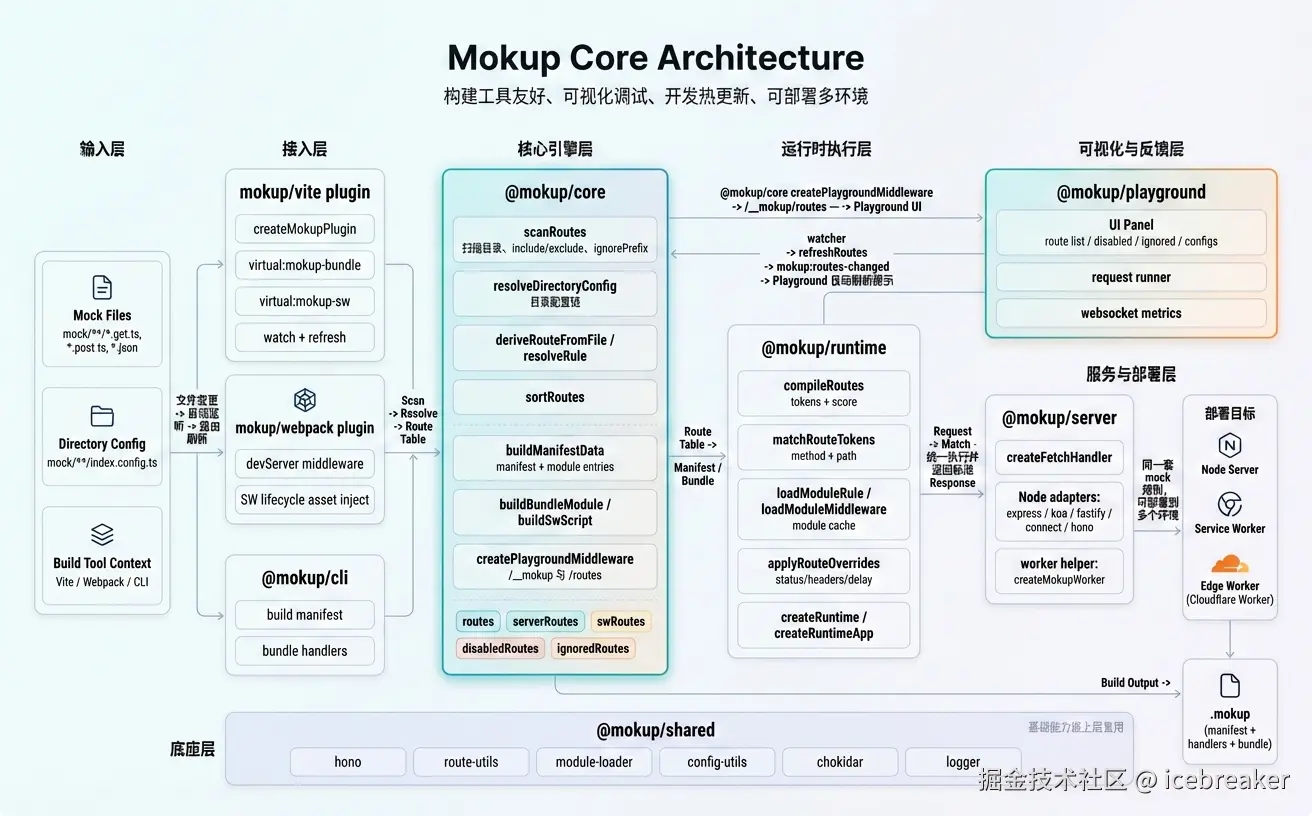
Task: Click the websocket metrics box
Action: click(x=1131, y=313)
